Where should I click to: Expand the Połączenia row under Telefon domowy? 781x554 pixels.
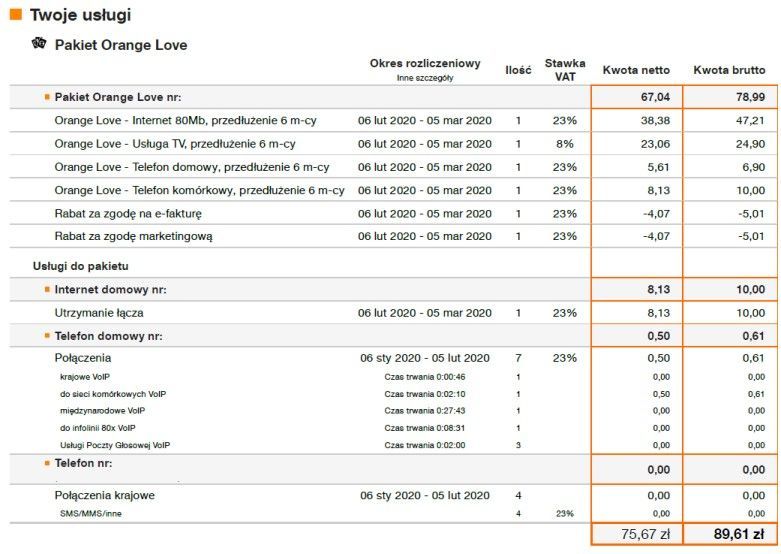click(x=83, y=358)
